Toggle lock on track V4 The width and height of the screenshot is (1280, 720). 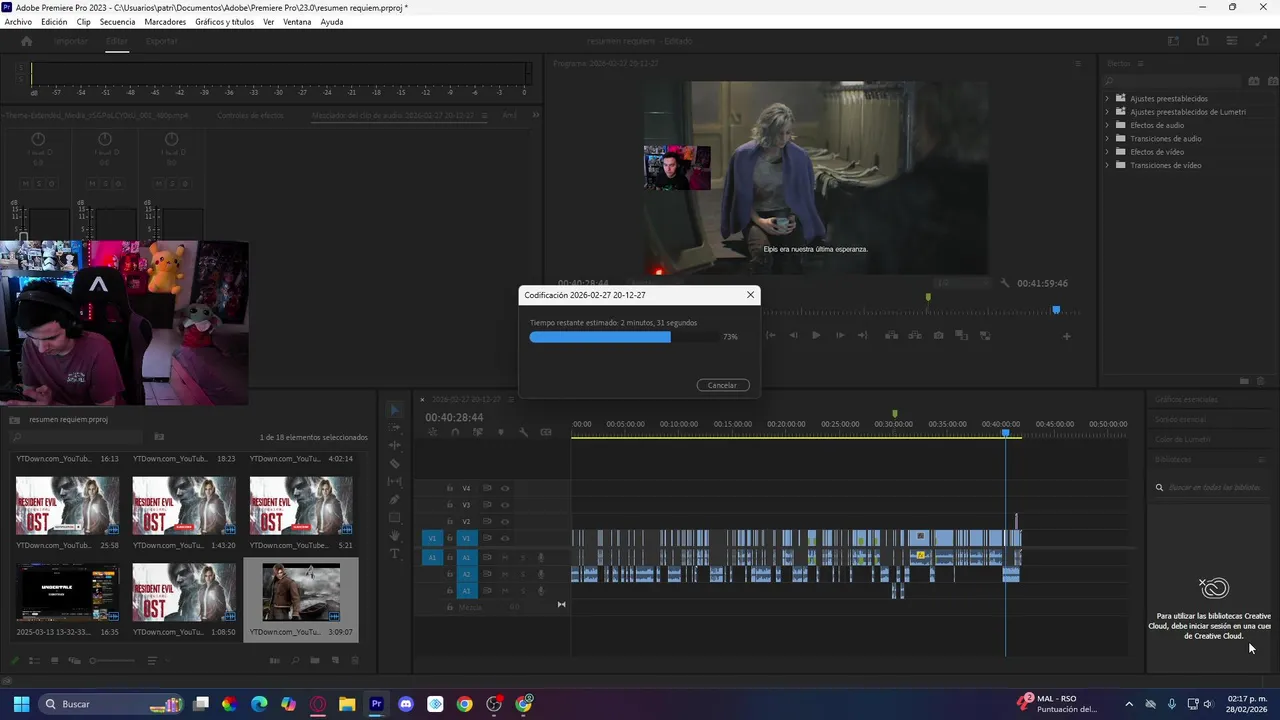pos(450,488)
